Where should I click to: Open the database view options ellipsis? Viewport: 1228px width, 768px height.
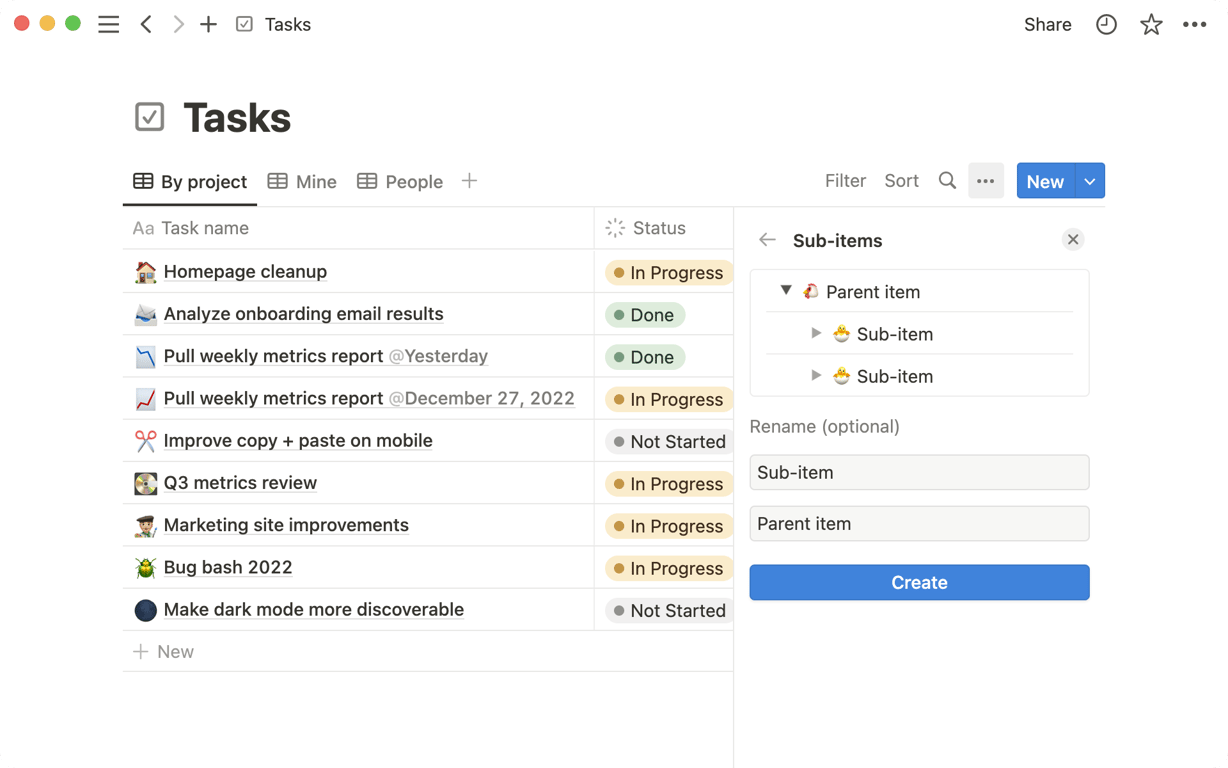point(985,181)
